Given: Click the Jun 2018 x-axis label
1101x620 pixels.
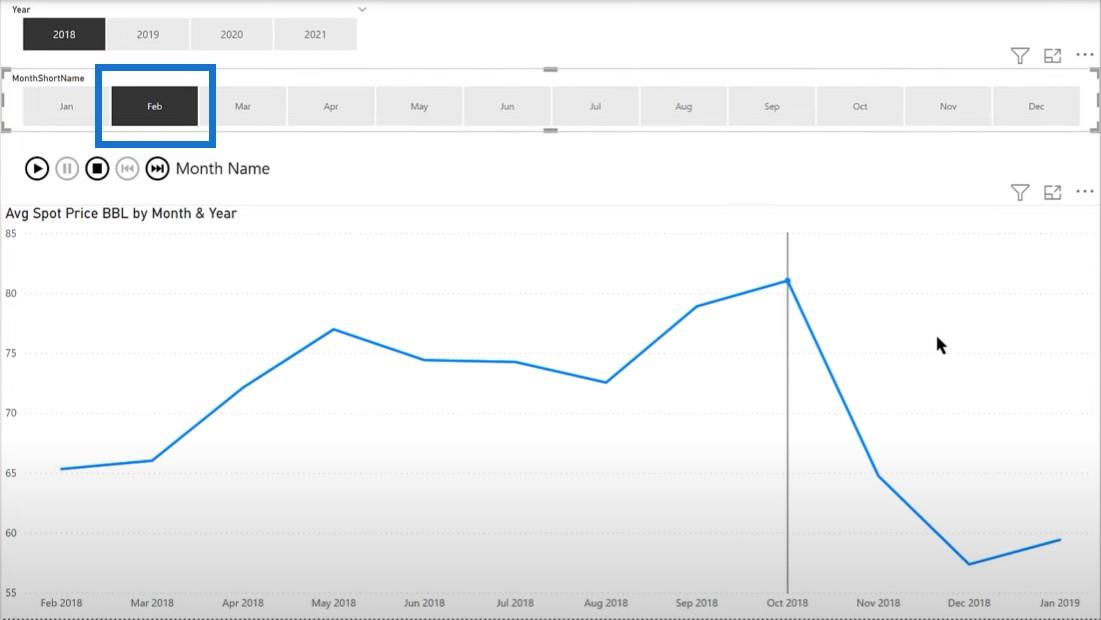Looking at the screenshot, I should [424, 602].
